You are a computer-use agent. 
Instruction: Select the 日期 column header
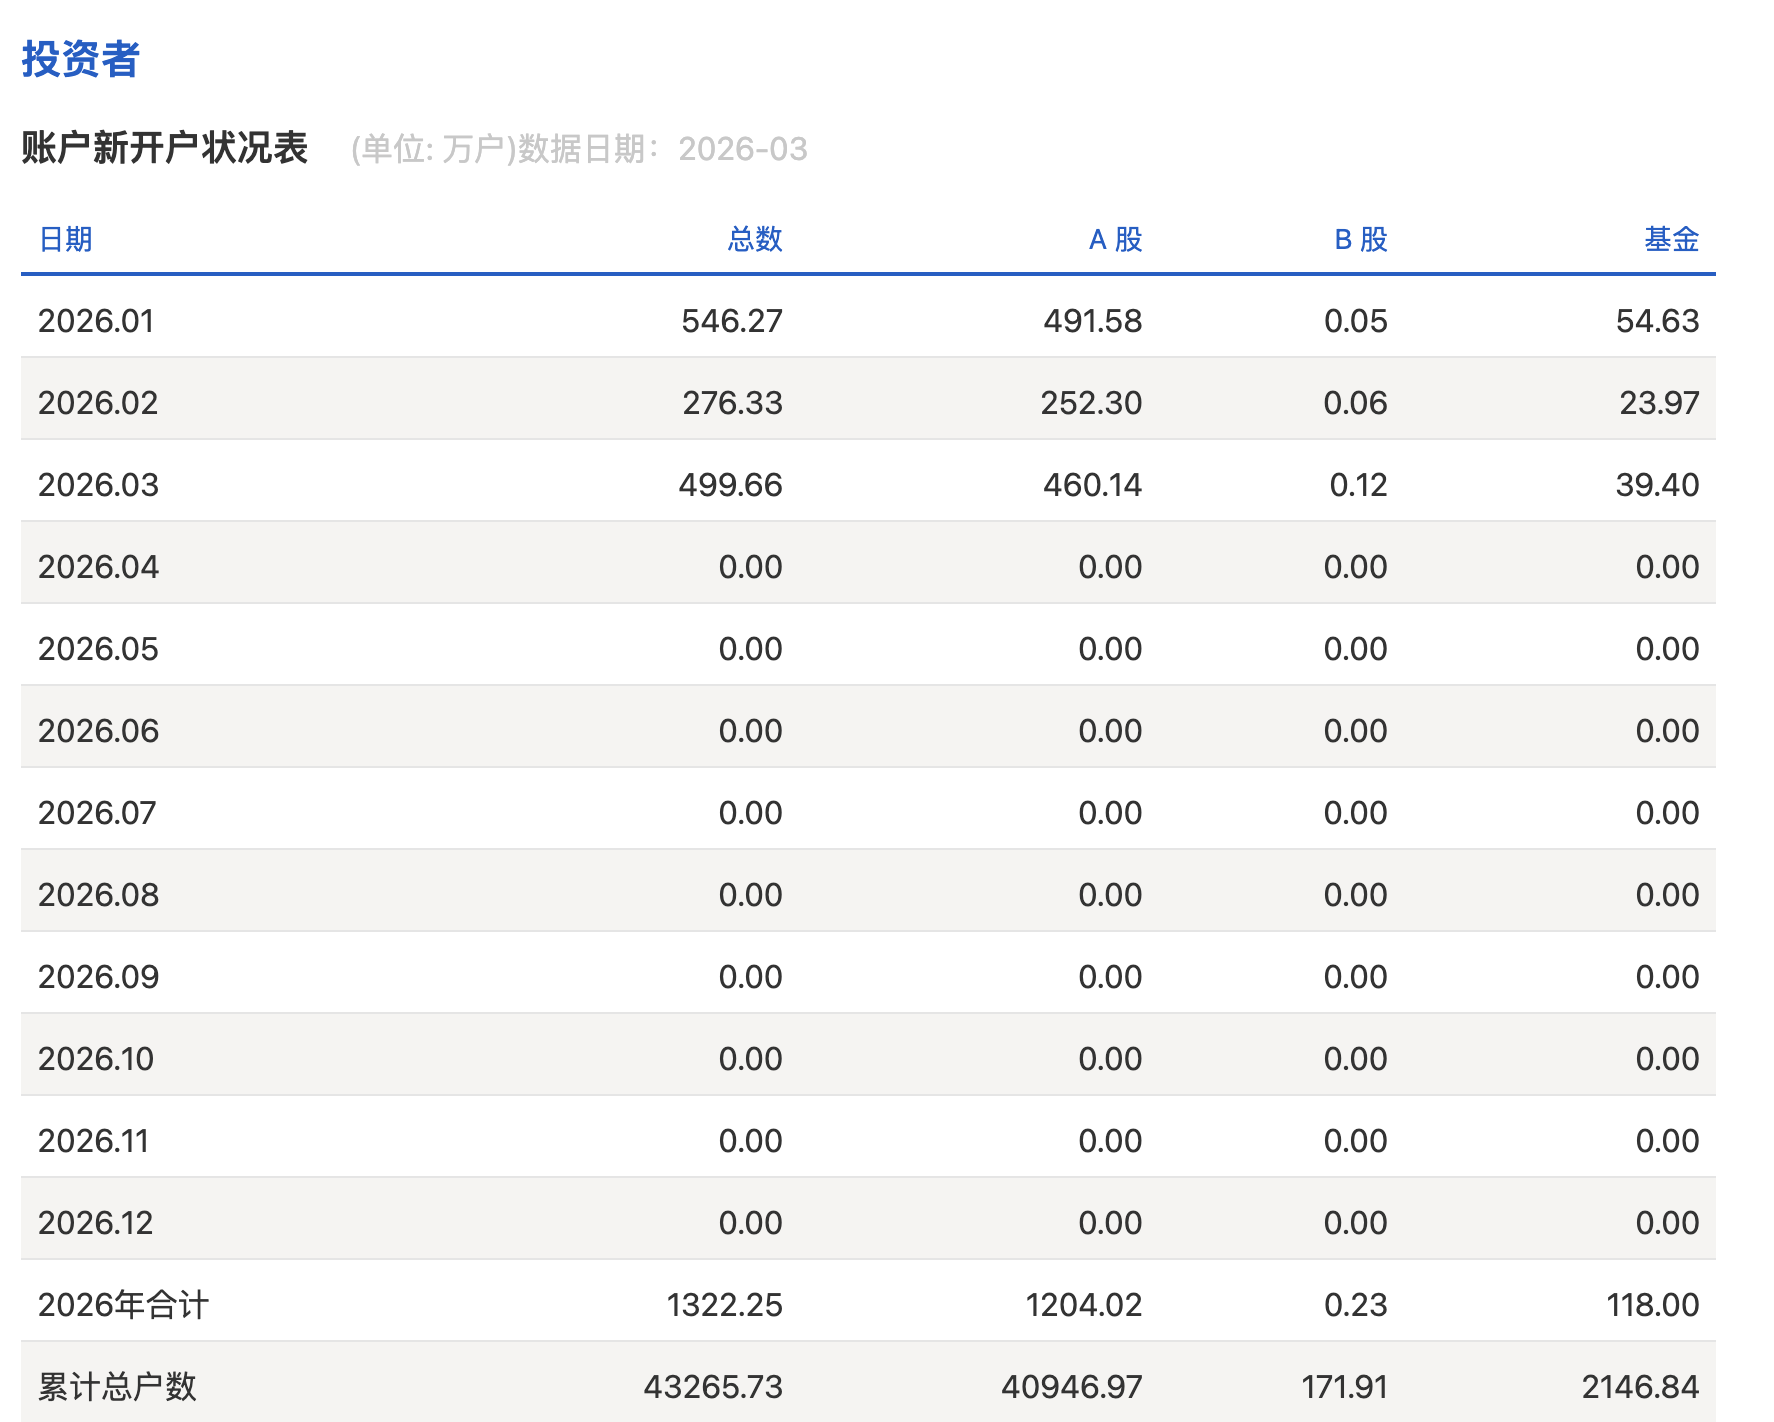tap(65, 239)
